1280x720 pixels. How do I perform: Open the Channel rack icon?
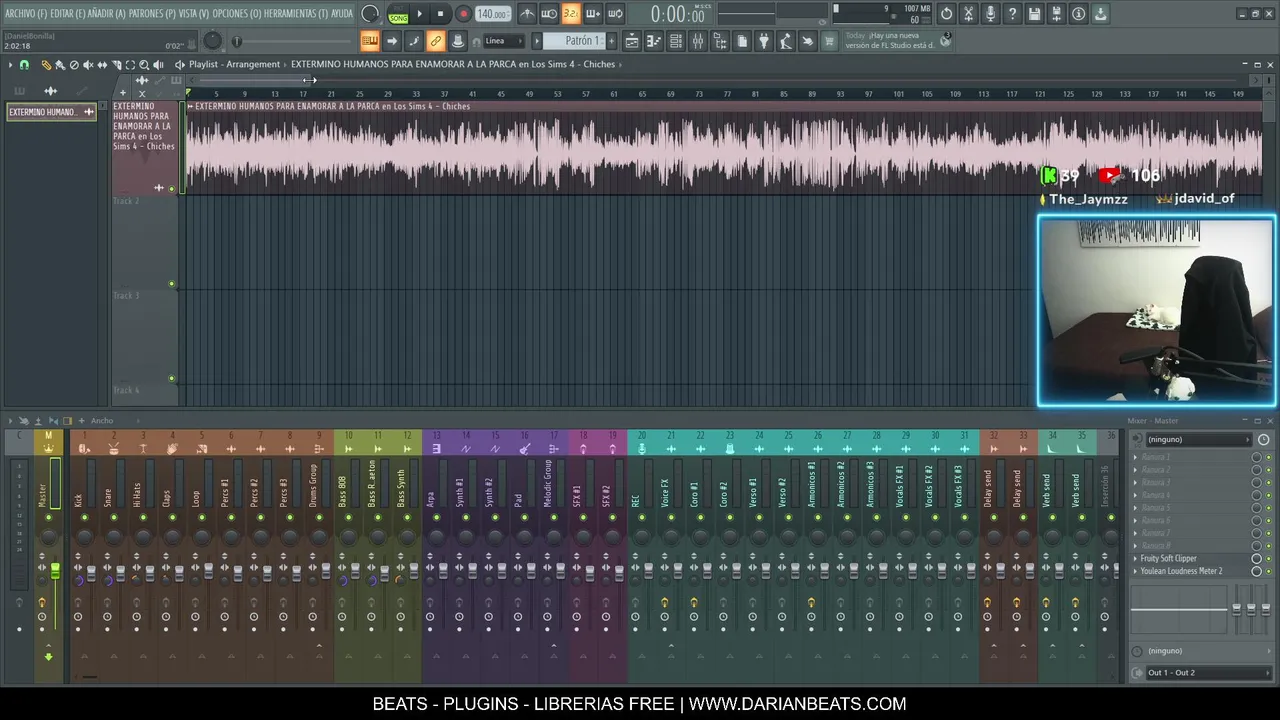(x=676, y=41)
